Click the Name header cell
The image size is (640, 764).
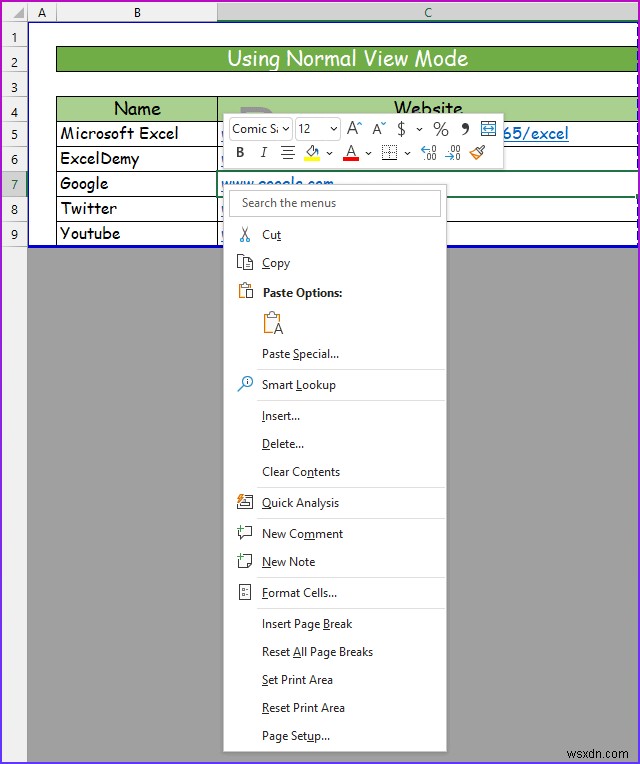tap(137, 109)
